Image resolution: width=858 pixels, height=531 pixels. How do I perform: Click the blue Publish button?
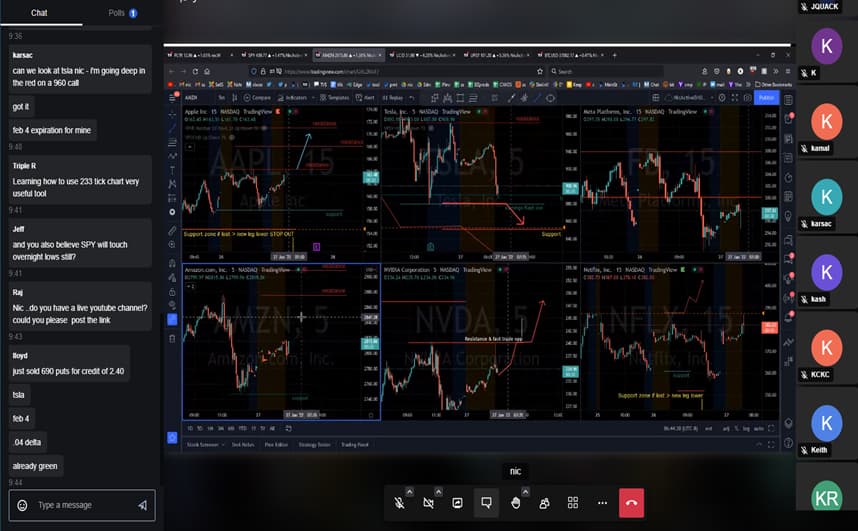click(766, 97)
